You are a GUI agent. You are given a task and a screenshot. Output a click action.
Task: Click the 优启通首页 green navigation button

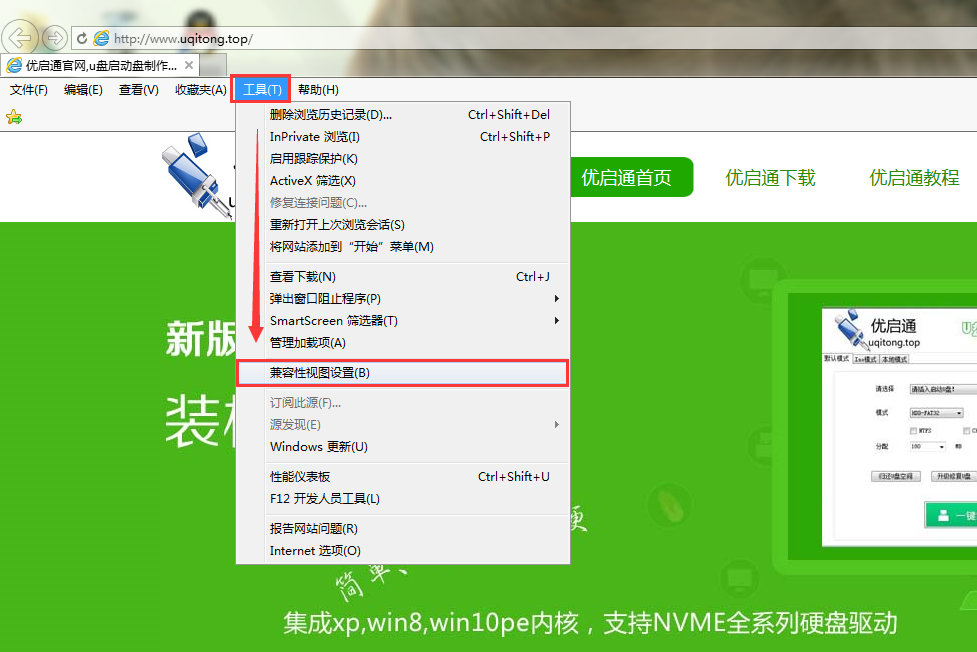tap(626, 178)
